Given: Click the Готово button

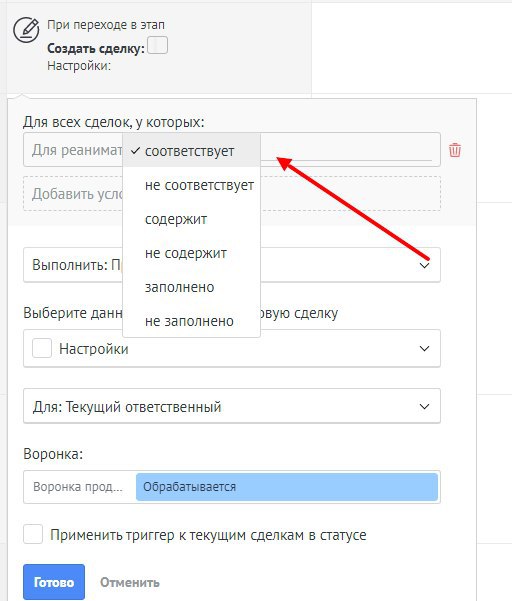Looking at the screenshot, I should click(x=54, y=582).
